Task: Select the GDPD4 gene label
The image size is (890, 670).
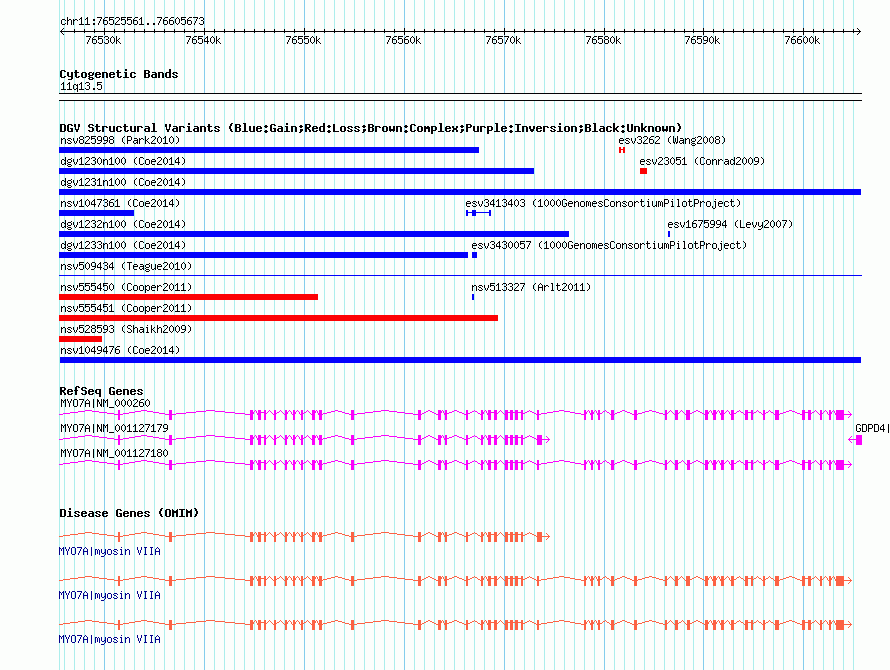Action: point(871,428)
